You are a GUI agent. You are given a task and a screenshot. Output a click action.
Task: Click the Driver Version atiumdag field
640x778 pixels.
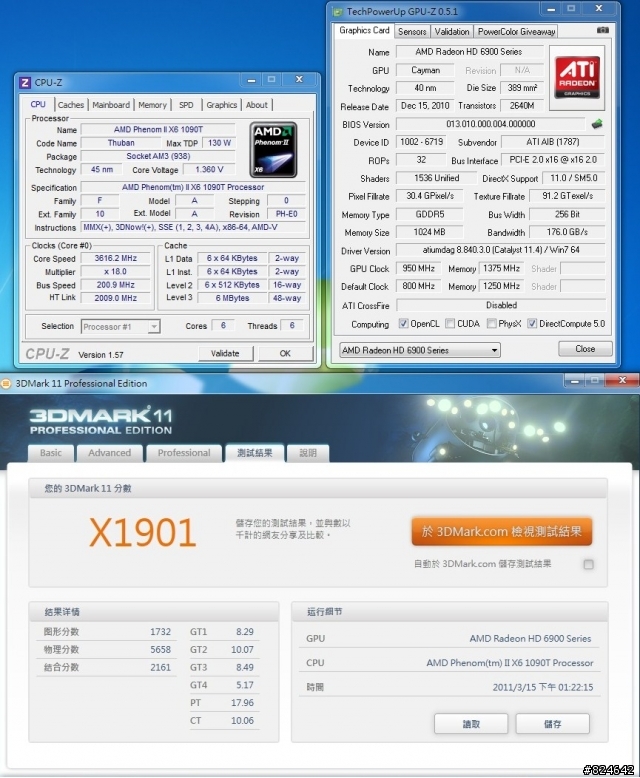pyautogui.click(x=501, y=250)
